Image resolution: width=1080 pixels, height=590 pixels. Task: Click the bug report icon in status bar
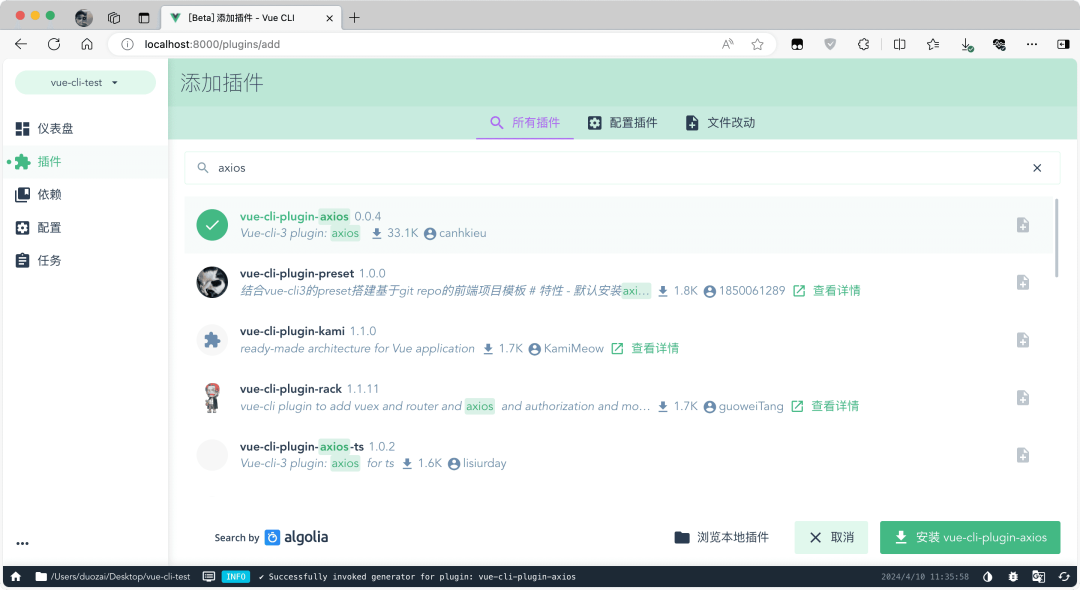[x=1013, y=577]
